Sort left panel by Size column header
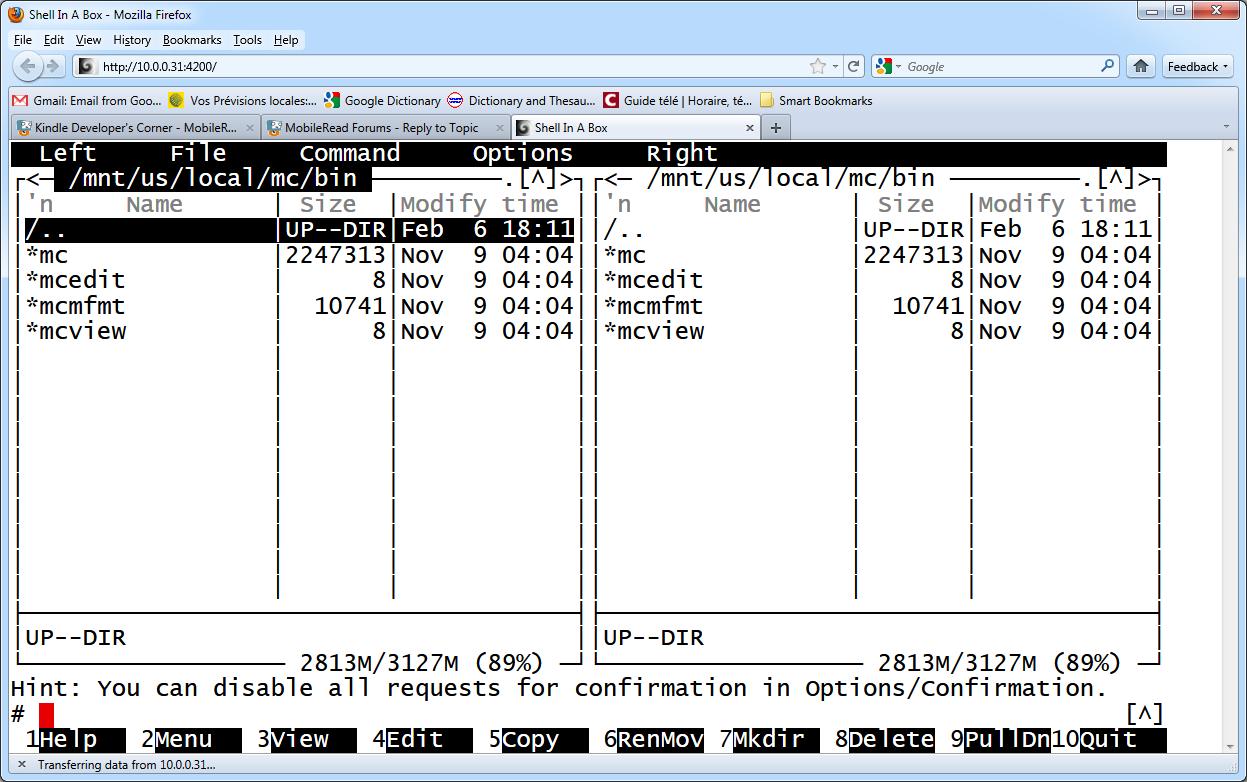The image size is (1247, 782). [328, 205]
